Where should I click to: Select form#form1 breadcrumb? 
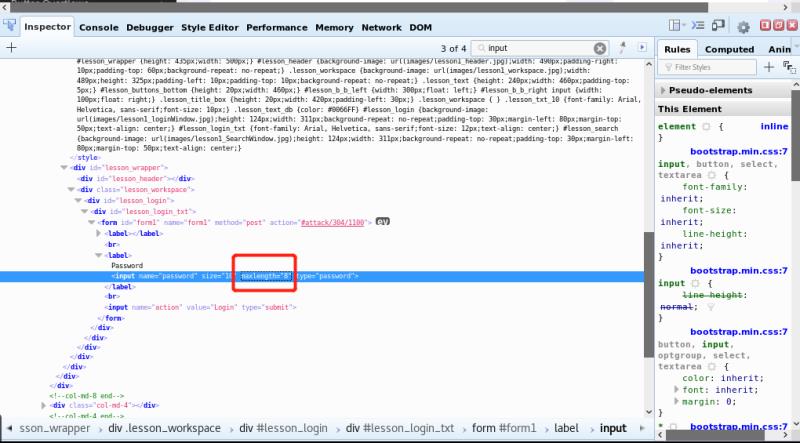[x=504, y=428]
